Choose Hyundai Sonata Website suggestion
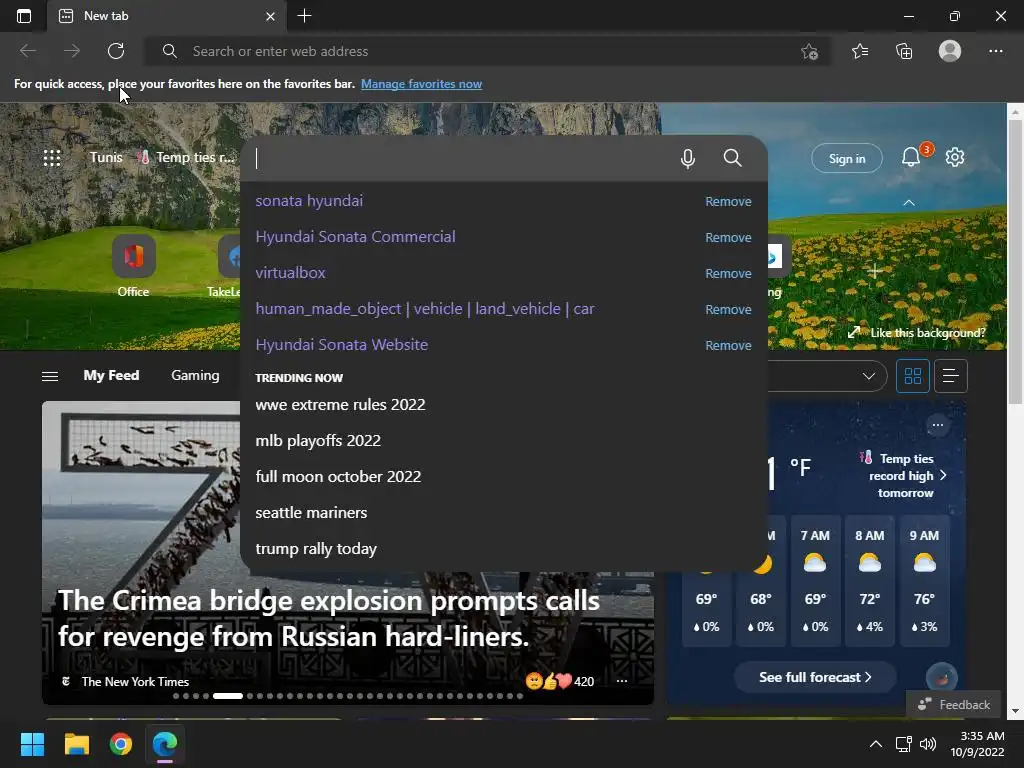 (342, 344)
